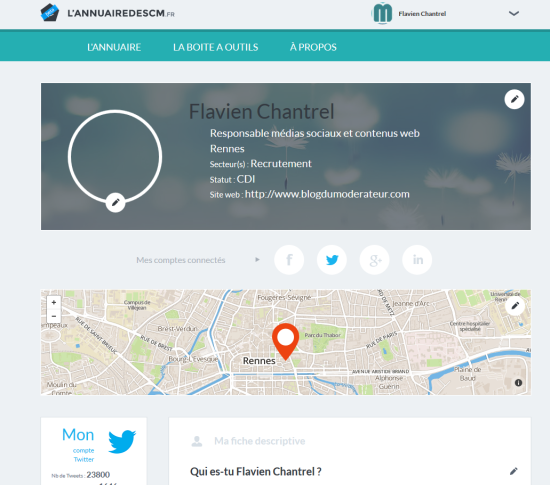
Task: Expand the account dropdown chevron
Action: 514,14
